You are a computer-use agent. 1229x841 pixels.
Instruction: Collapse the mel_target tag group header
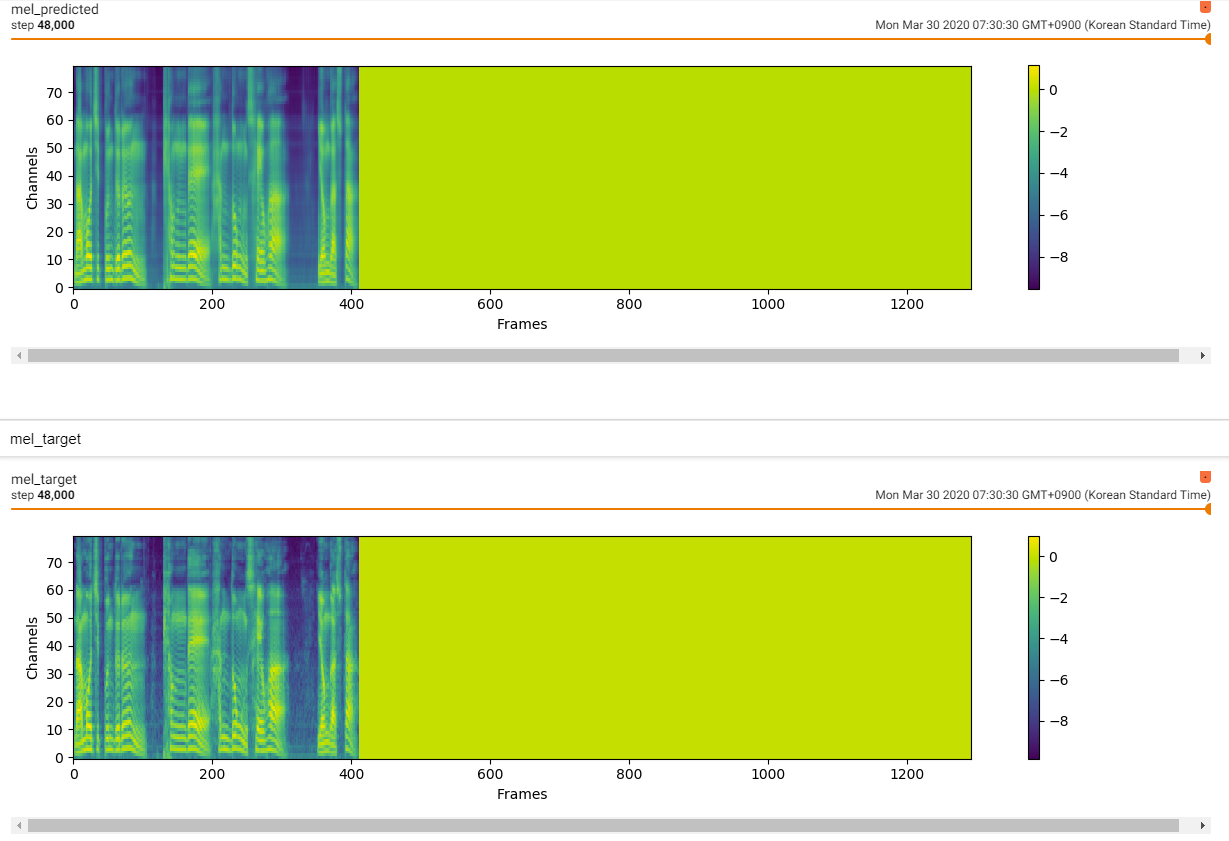pyautogui.click(x=45, y=438)
